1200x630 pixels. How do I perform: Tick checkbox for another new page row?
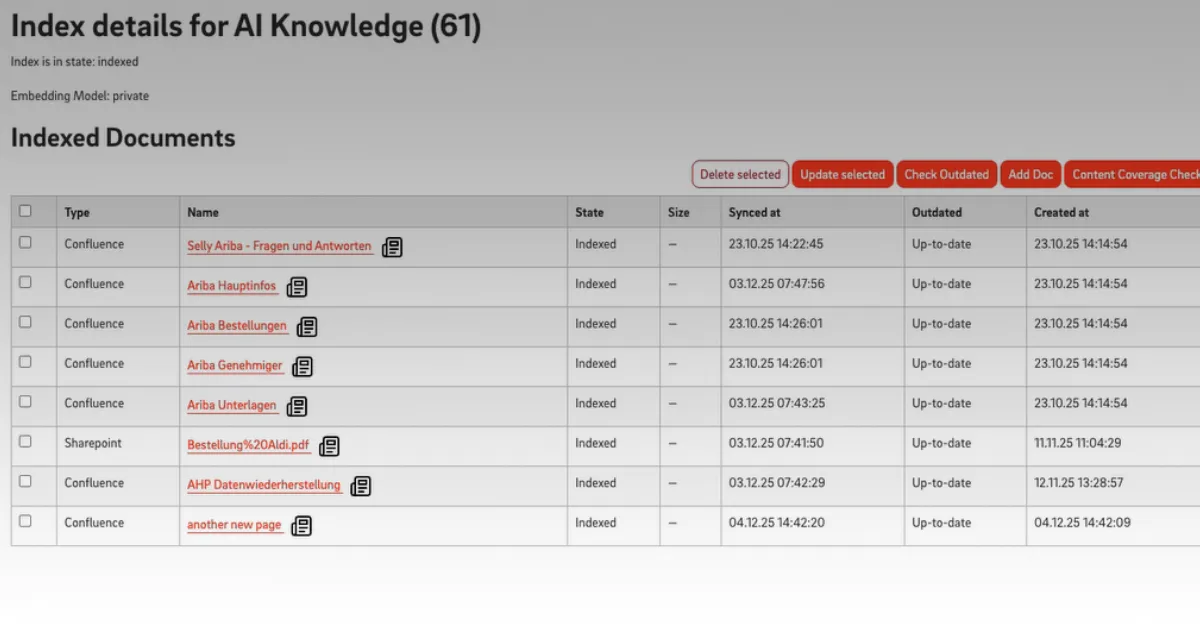pos(26,521)
